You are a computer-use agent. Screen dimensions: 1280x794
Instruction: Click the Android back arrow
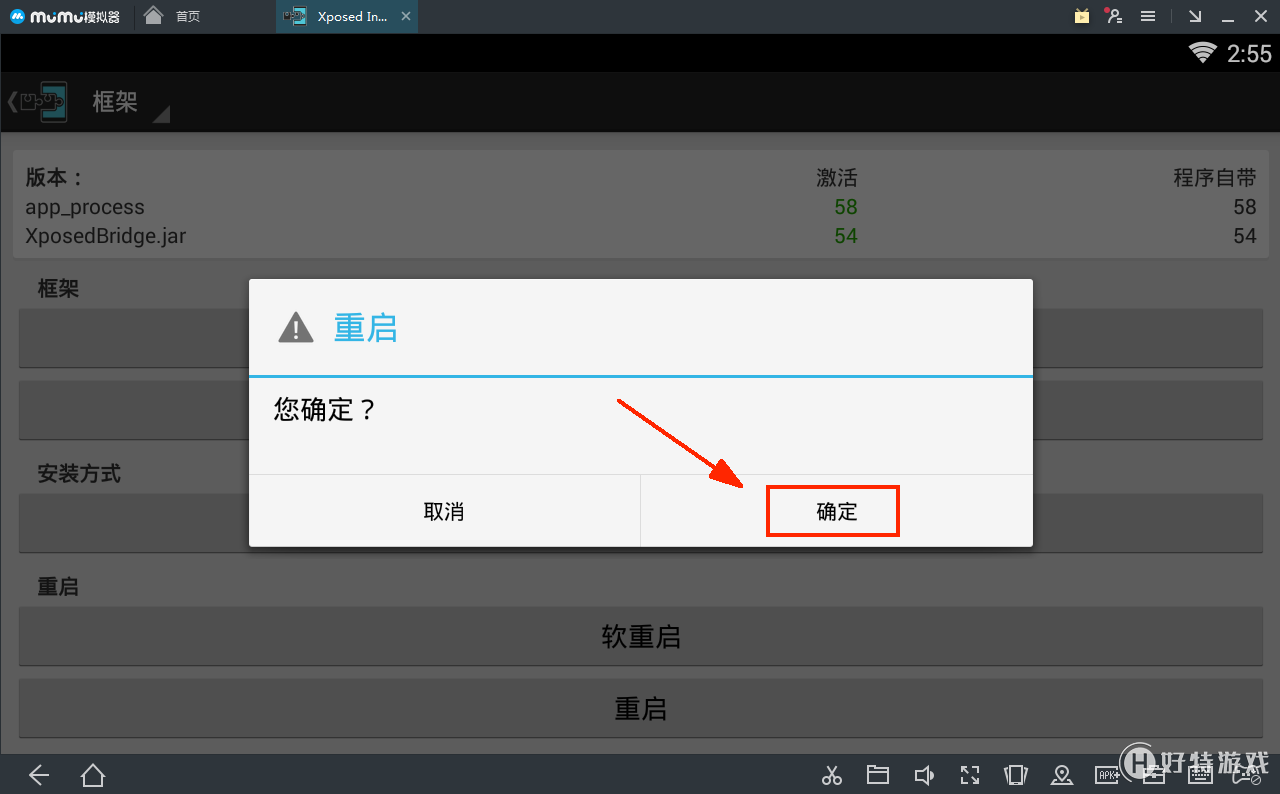click(x=39, y=775)
